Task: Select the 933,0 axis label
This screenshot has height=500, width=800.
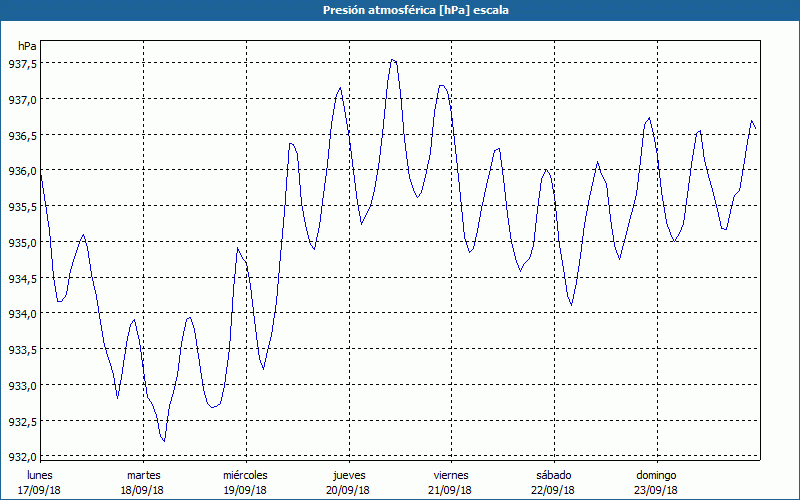Action: click(22, 386)
